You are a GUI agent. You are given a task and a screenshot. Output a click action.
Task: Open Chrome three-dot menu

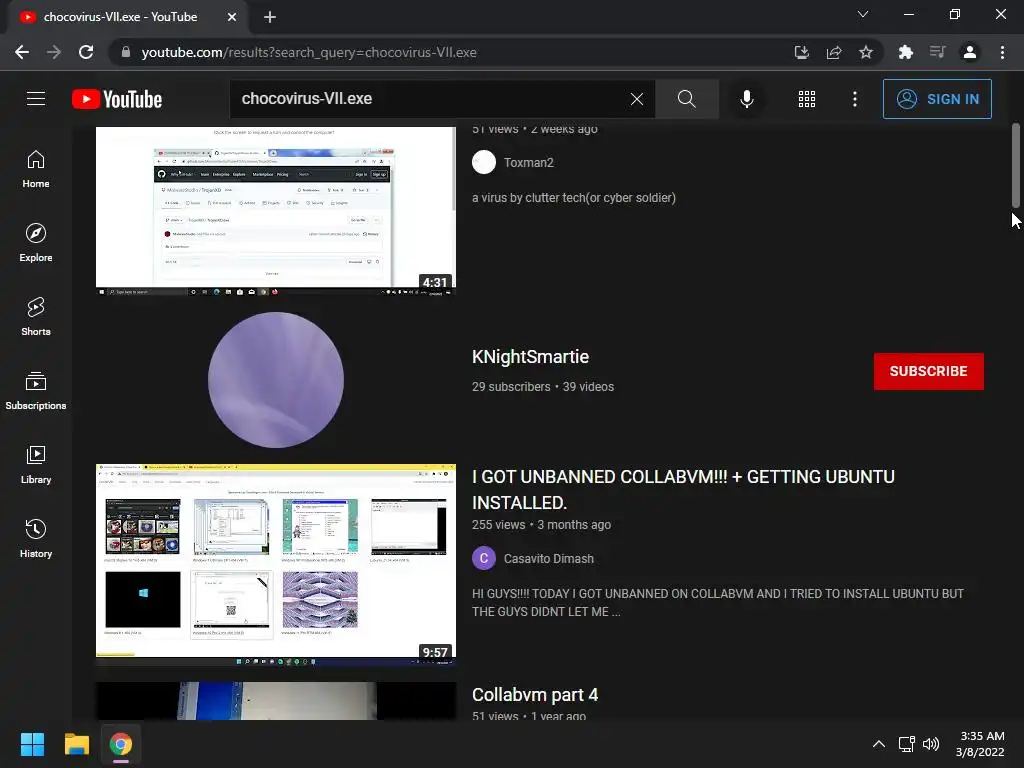[x=1002, y=52]
